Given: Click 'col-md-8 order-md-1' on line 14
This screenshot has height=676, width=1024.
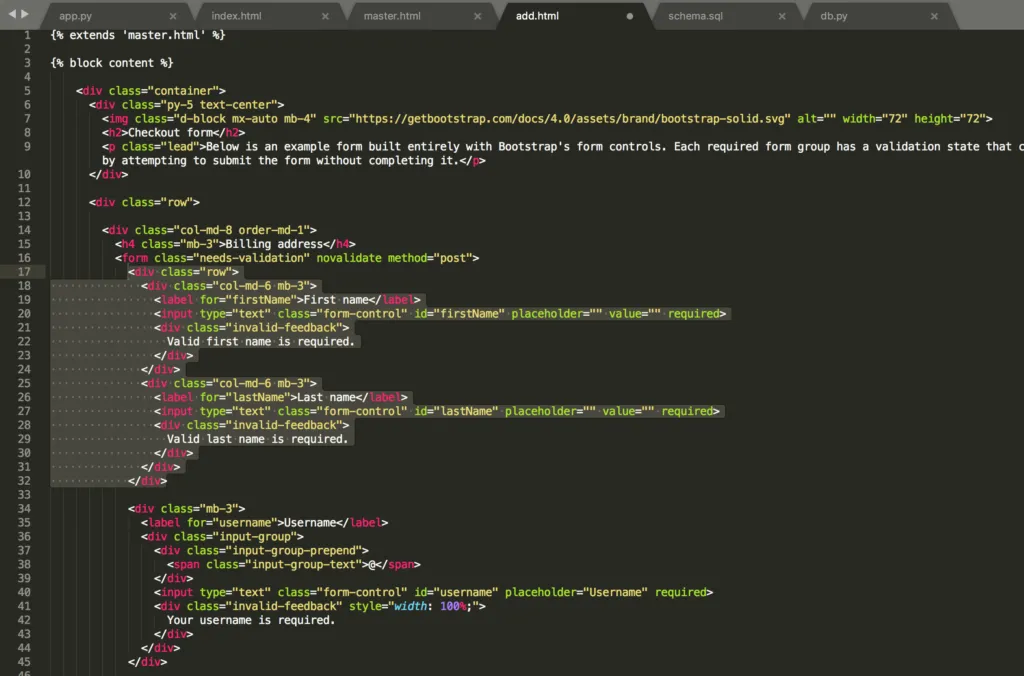Looking at the screenshot, I should [x=241, y=230].
